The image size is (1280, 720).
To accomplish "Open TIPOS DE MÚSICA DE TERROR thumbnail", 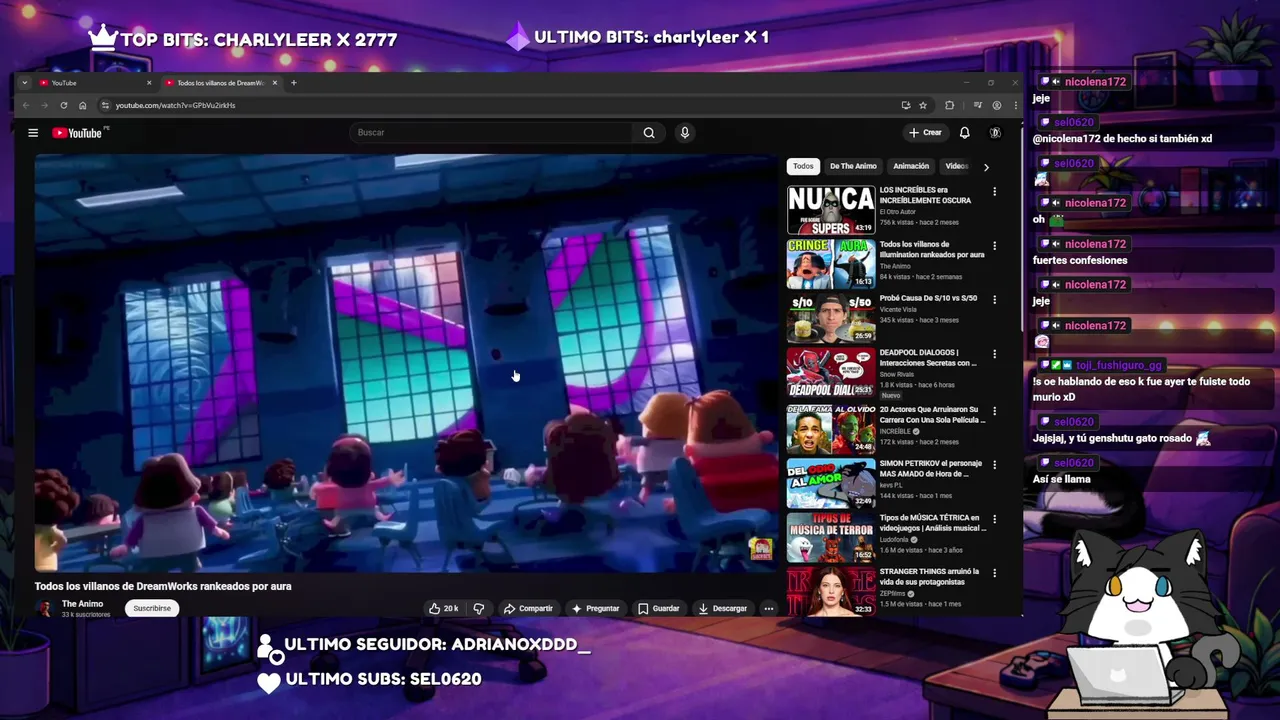I will coord(831,537).
